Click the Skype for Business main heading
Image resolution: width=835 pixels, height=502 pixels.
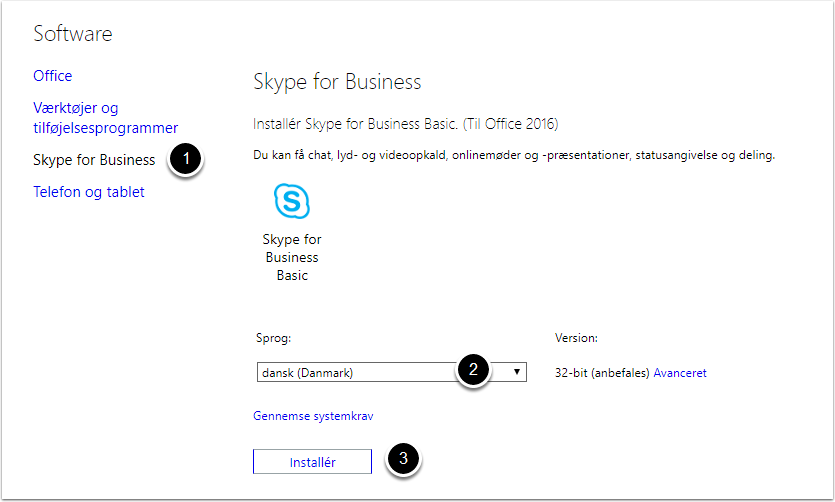tap(337, 82)
